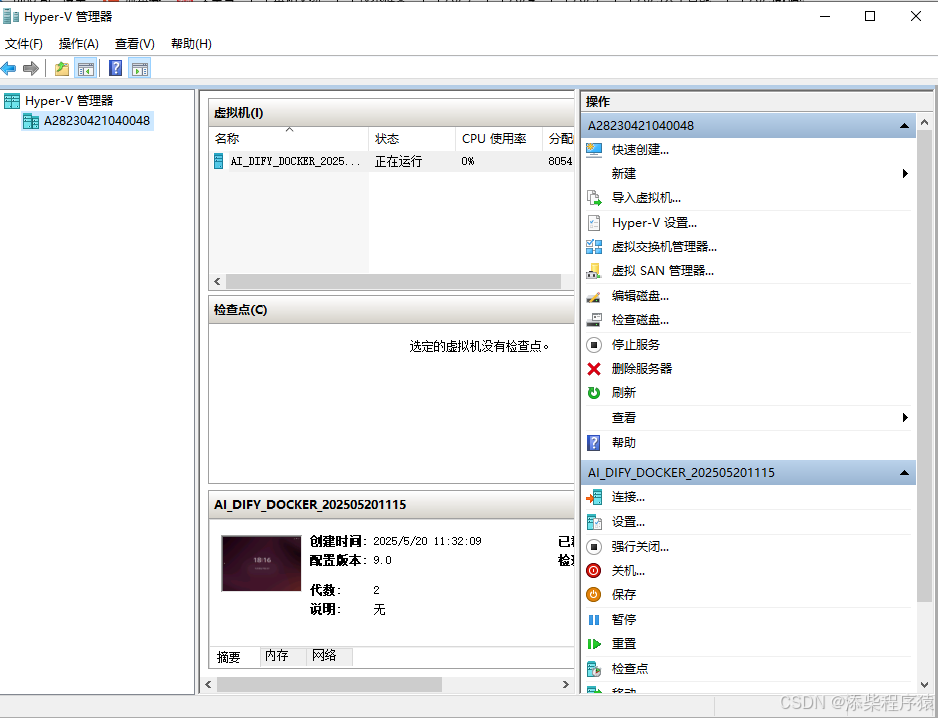Click the 停止服务 stop icon
Viewport: 938px width, 718px height.
594,345
